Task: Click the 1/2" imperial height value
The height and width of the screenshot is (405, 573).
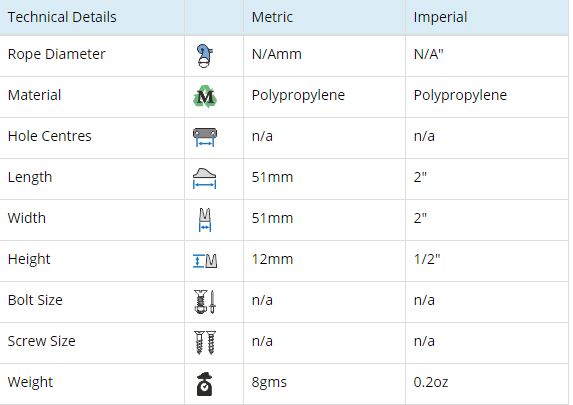Action: click(427, 259)
